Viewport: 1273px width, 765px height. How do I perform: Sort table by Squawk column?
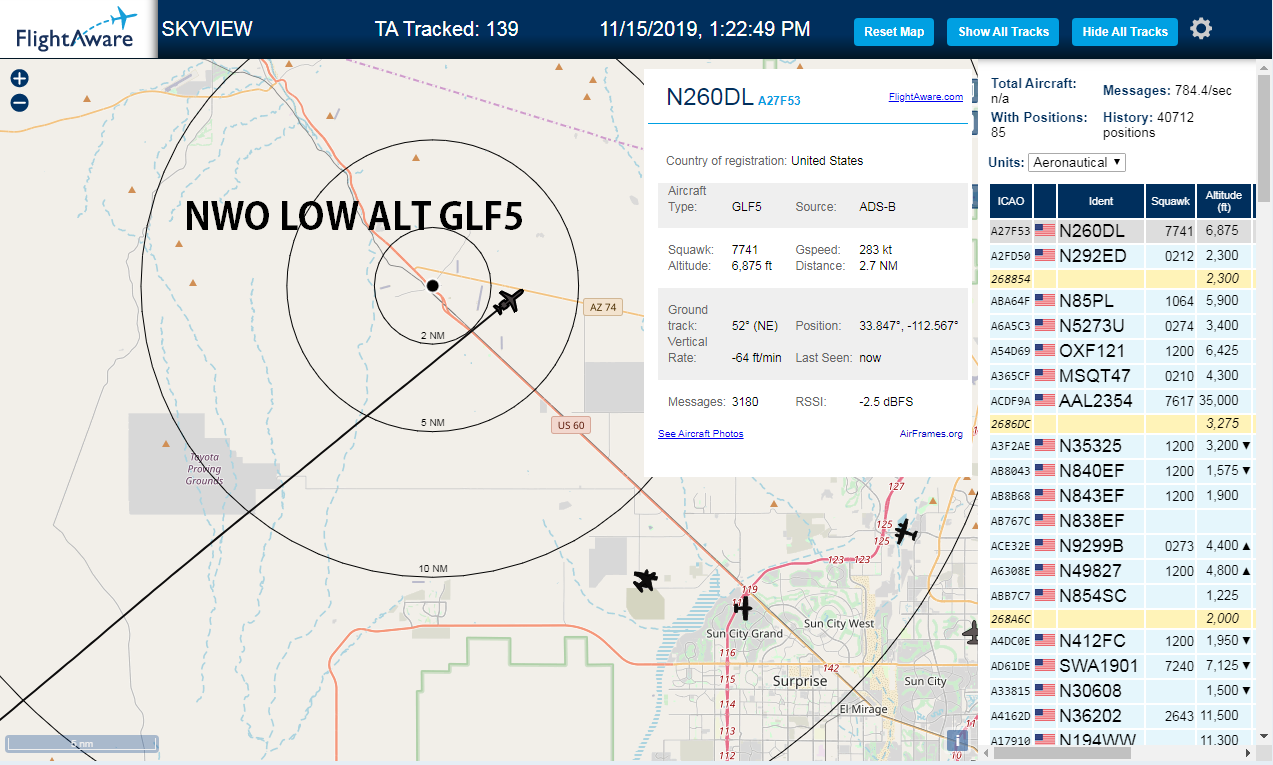click(x=1170, y=201)
